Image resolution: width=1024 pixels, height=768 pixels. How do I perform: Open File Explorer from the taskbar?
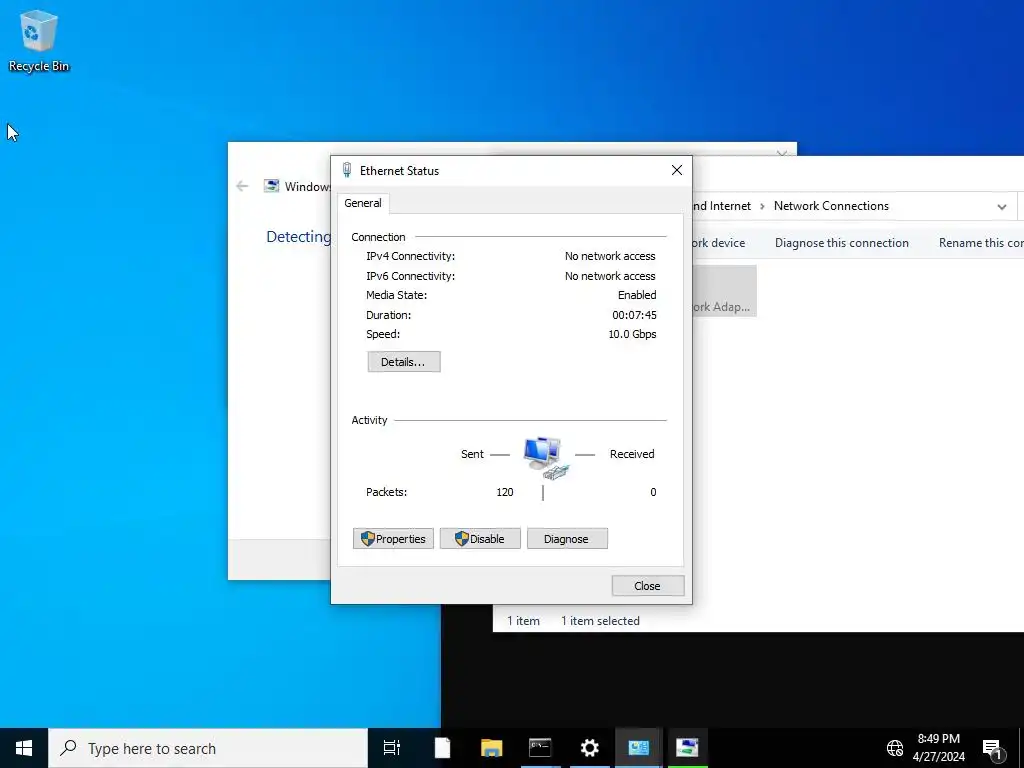coord(491,748)
